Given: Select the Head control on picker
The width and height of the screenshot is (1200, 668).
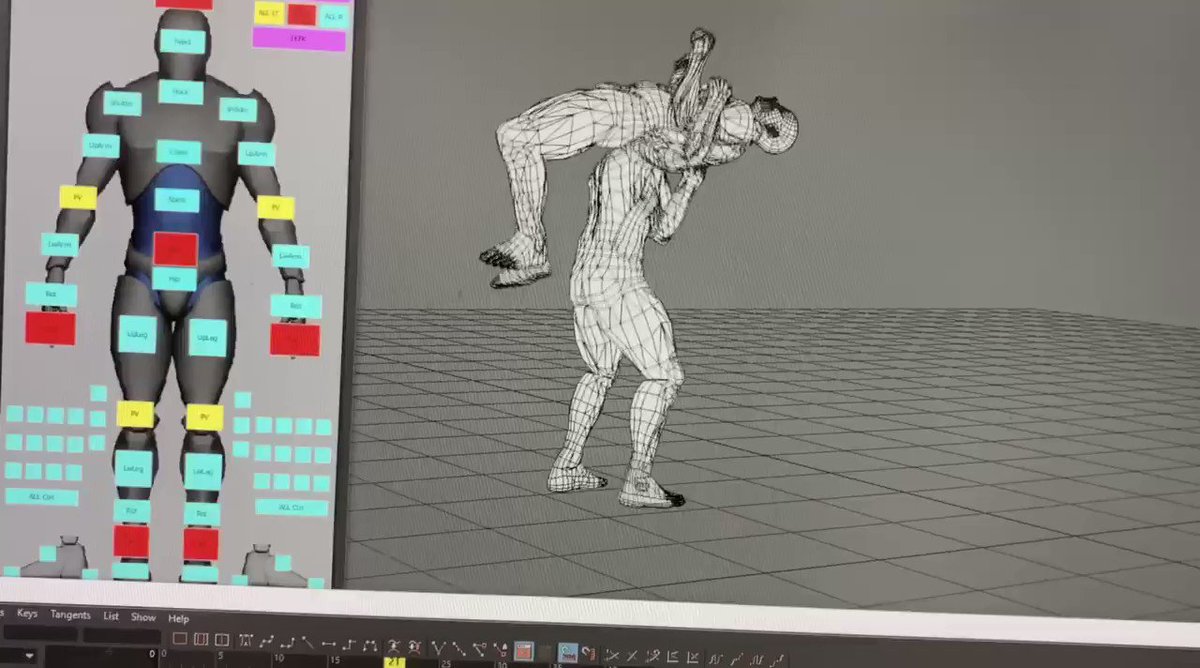Looking at the screenshot, I should tap(182, 42).
